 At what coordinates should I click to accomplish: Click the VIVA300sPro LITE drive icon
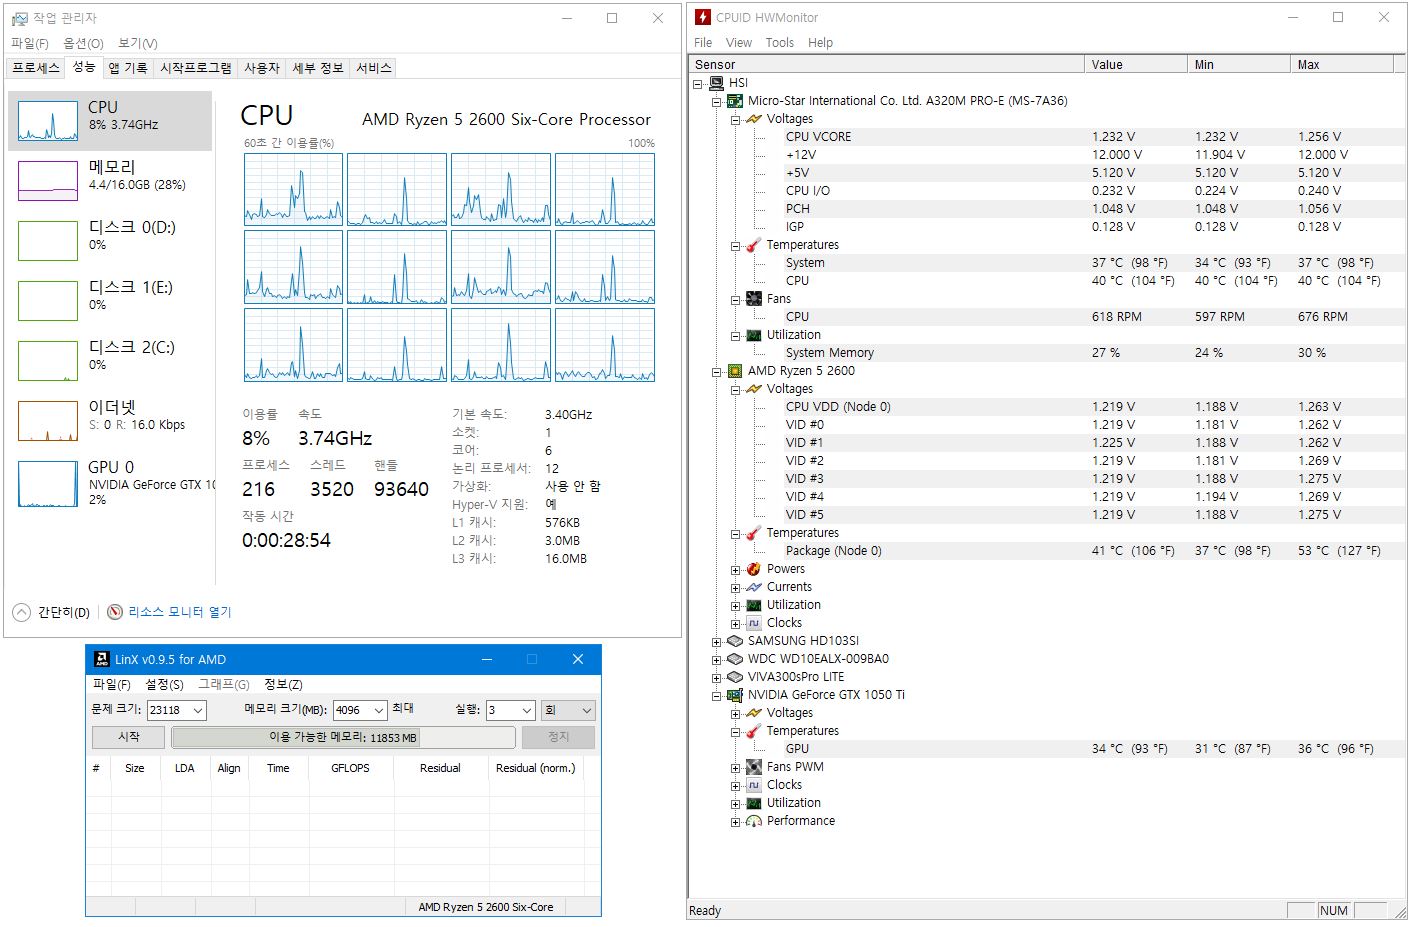(735, 677)
